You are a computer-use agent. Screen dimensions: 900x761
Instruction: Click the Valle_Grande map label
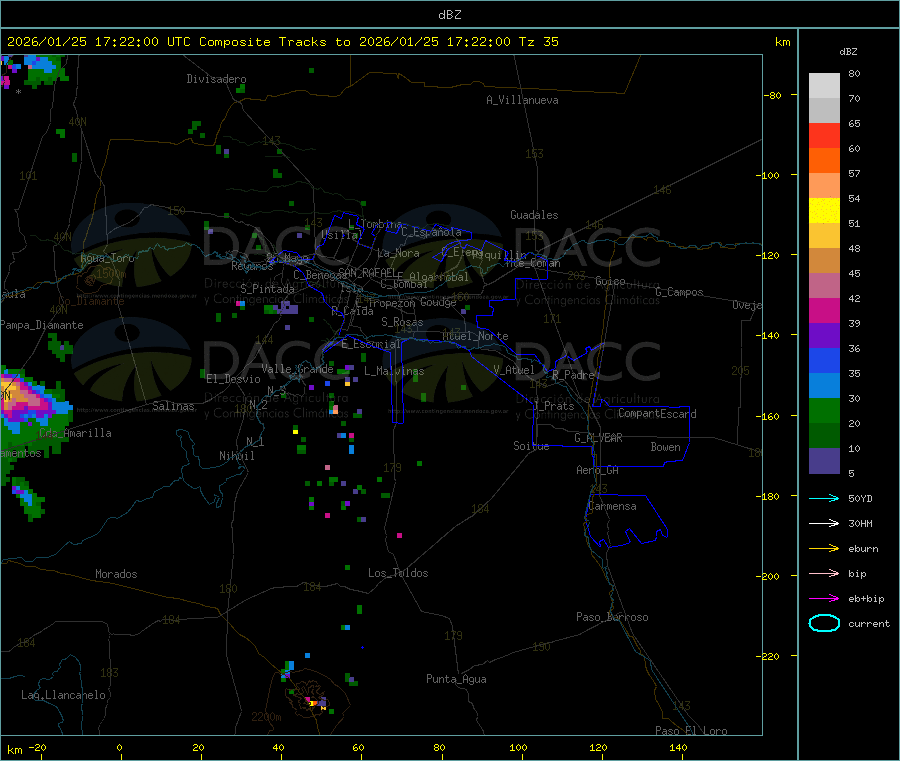pos(297,369)
